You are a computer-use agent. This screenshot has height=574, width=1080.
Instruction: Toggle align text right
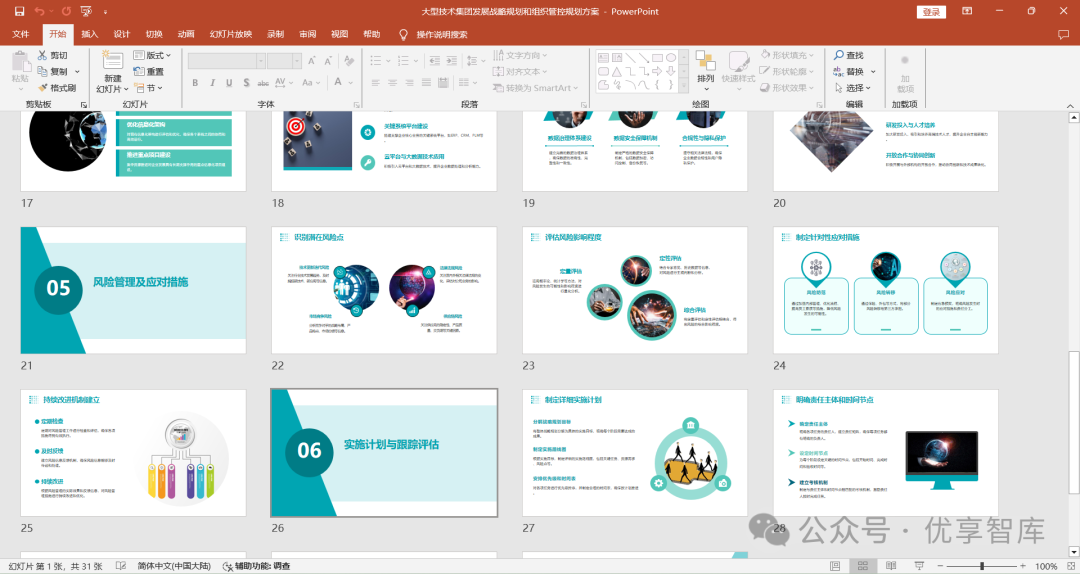coord(409,83)
